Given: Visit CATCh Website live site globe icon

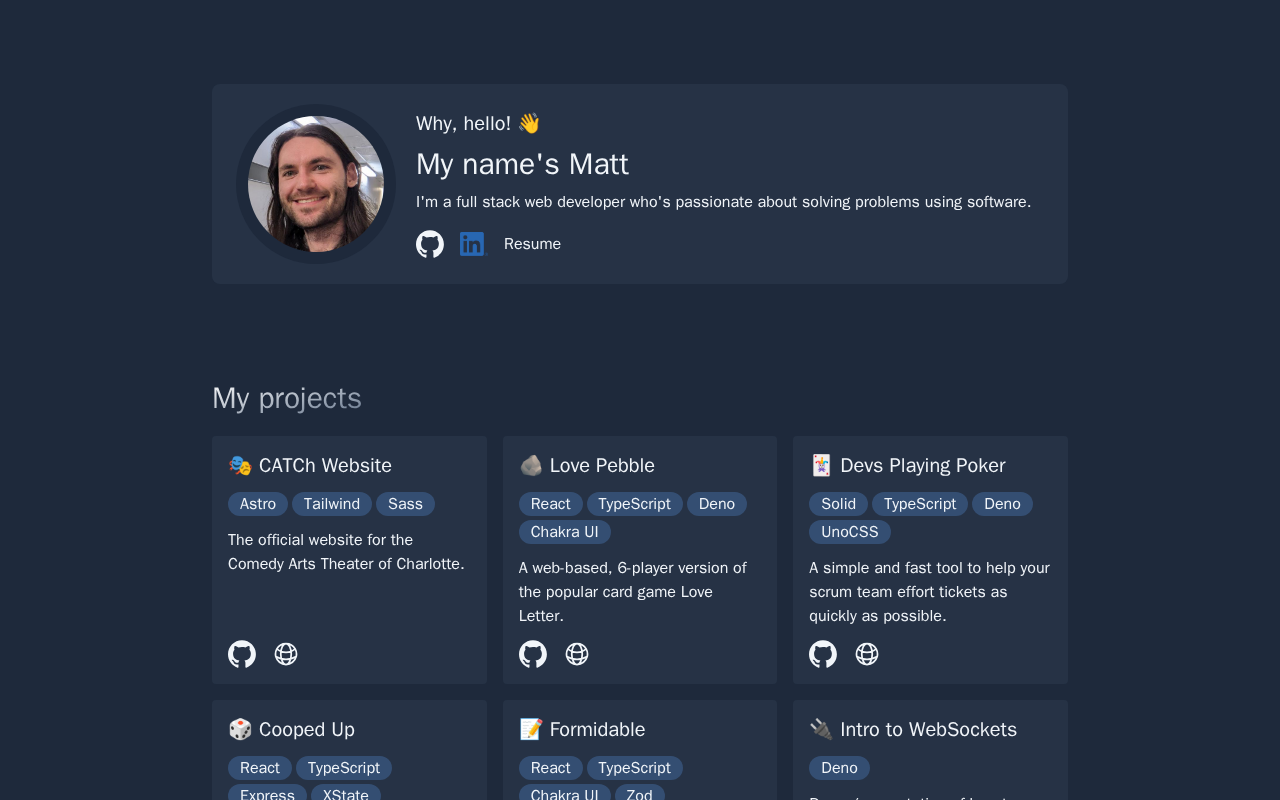Looking at the screenshot, I should pyautogui.click(x=286, y=654).
